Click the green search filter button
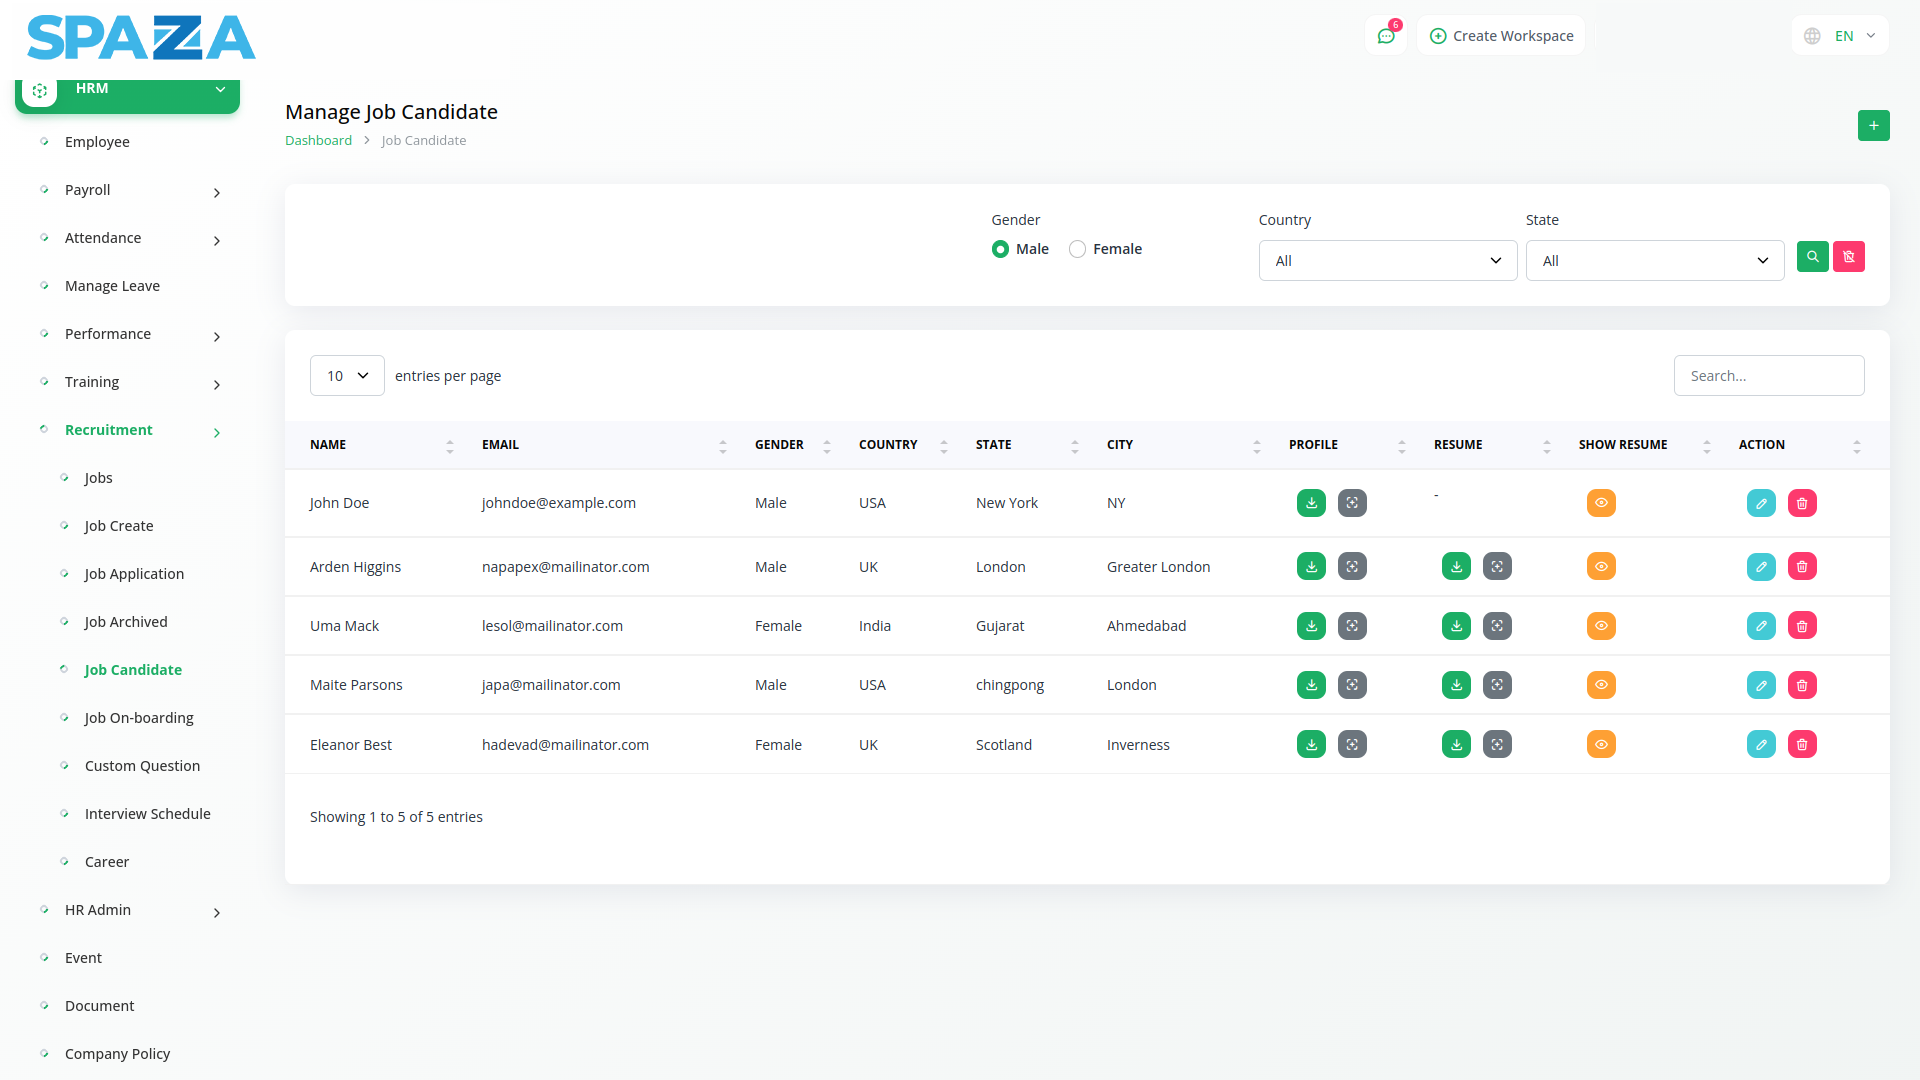Image resolution: width=1920 pixels, height=1080 pixels. [1812, 257]
